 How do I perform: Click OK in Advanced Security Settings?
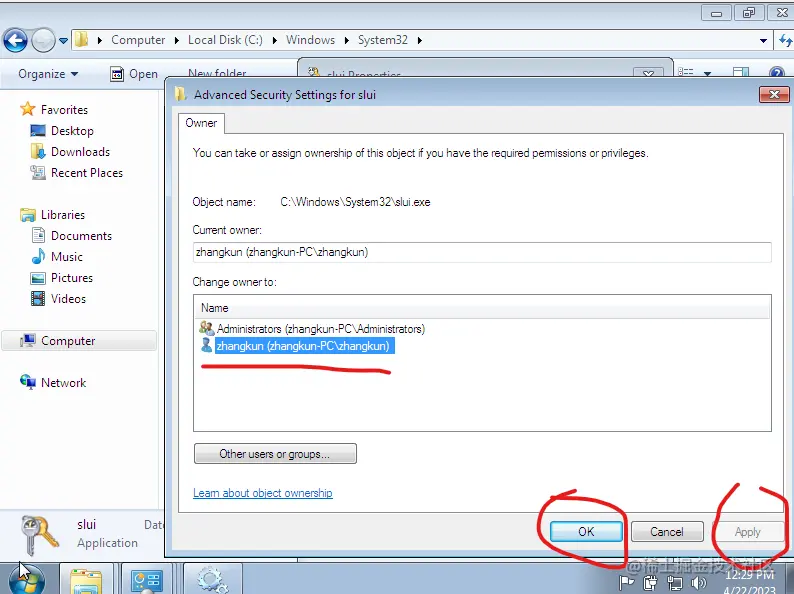click(x=586, y=532)
